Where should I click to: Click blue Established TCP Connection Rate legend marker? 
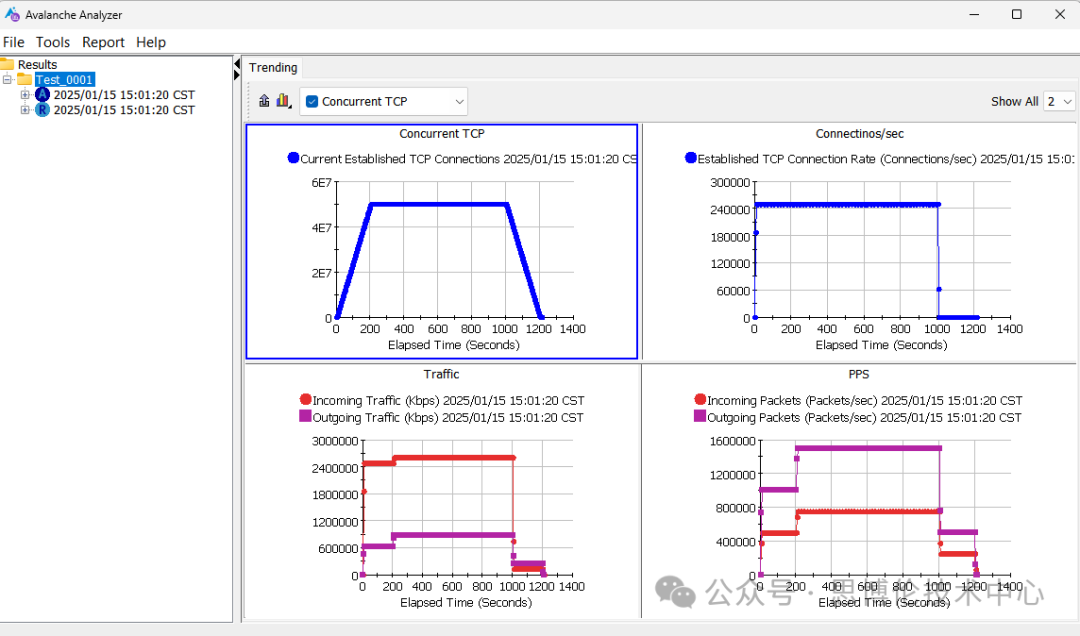pyautogui.click(x=691, y=158)
